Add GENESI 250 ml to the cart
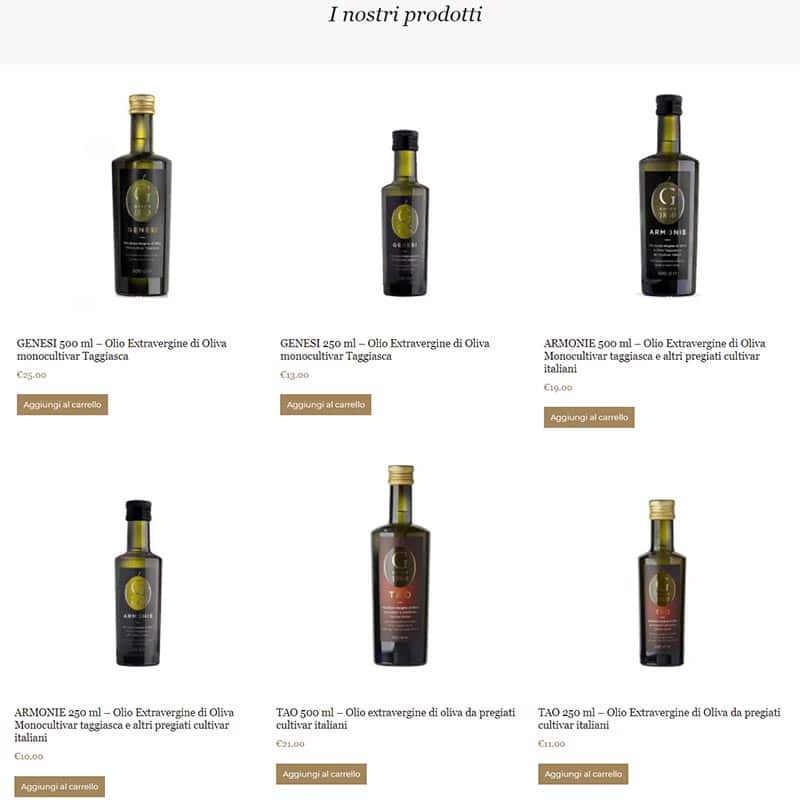The image size is (800, 800). tap(326, 405)
